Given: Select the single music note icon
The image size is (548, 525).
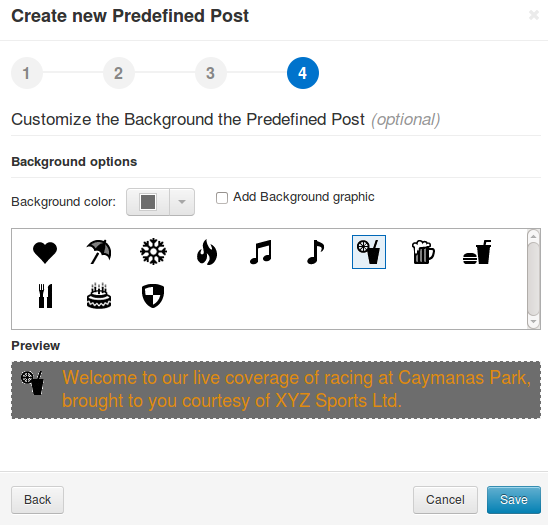Looking at the screenshot, I should [x=315, y=252].
